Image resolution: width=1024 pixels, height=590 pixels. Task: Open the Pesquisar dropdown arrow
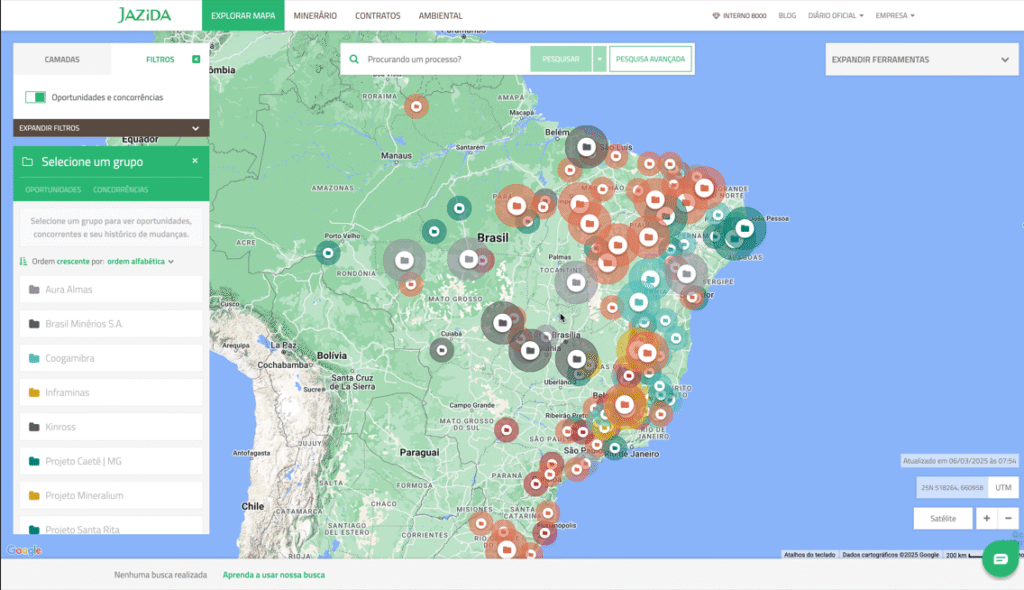pyautogui.click(x=600, y=59)
